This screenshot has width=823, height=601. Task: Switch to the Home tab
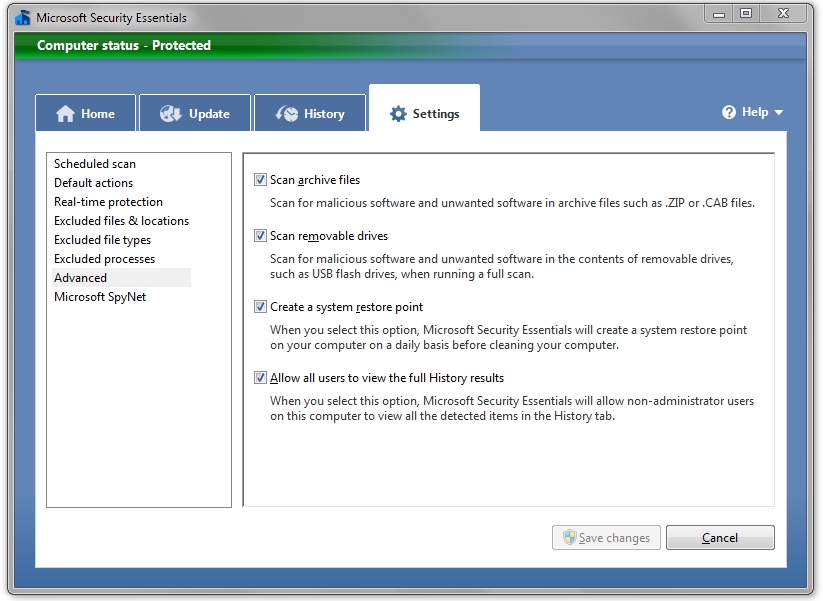[x=86, y=112]
